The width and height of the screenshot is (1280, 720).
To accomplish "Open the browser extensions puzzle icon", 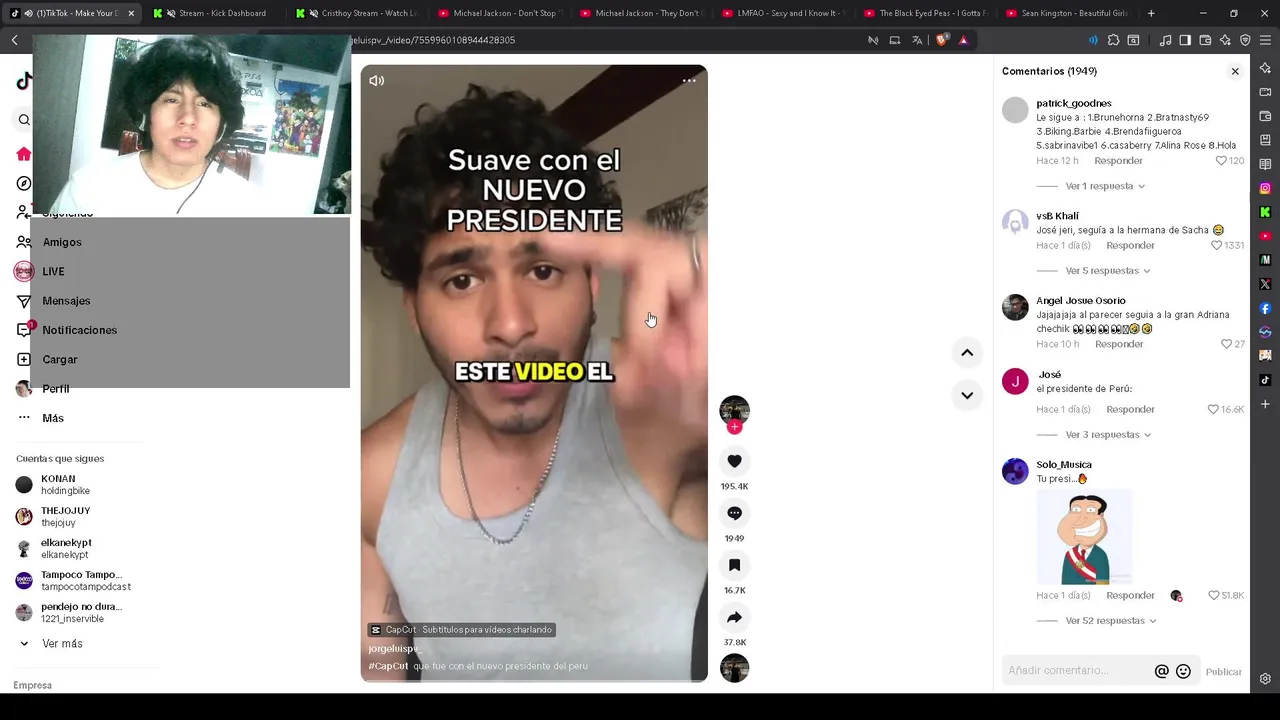I will tap(1113, 40).
